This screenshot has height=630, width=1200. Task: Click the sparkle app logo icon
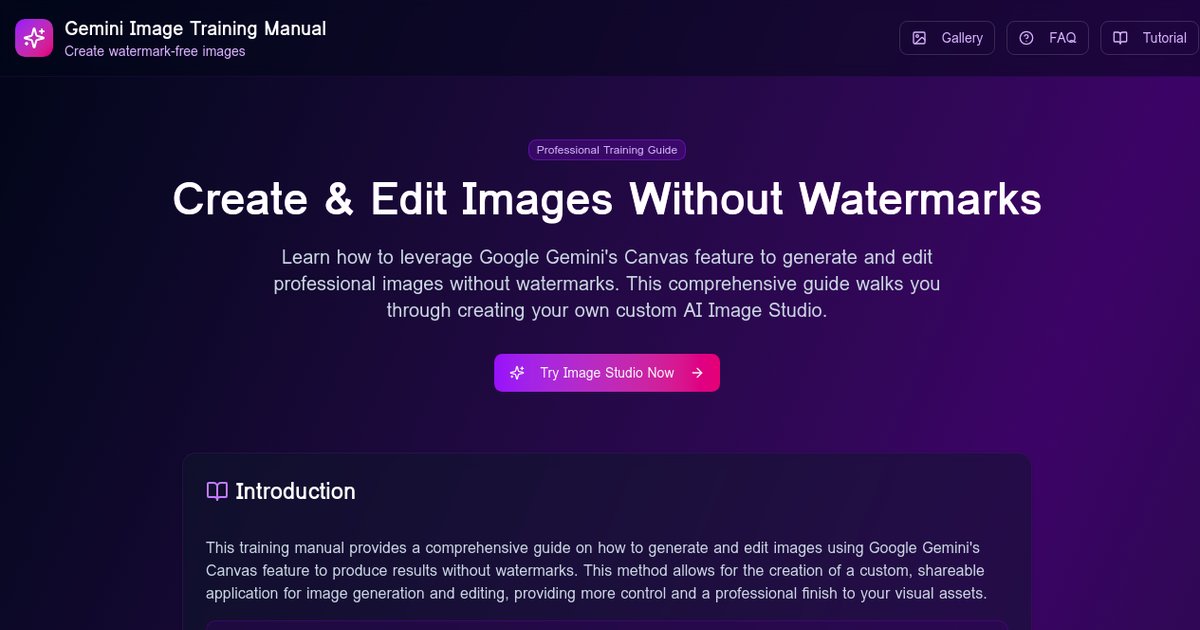(34, 38)
